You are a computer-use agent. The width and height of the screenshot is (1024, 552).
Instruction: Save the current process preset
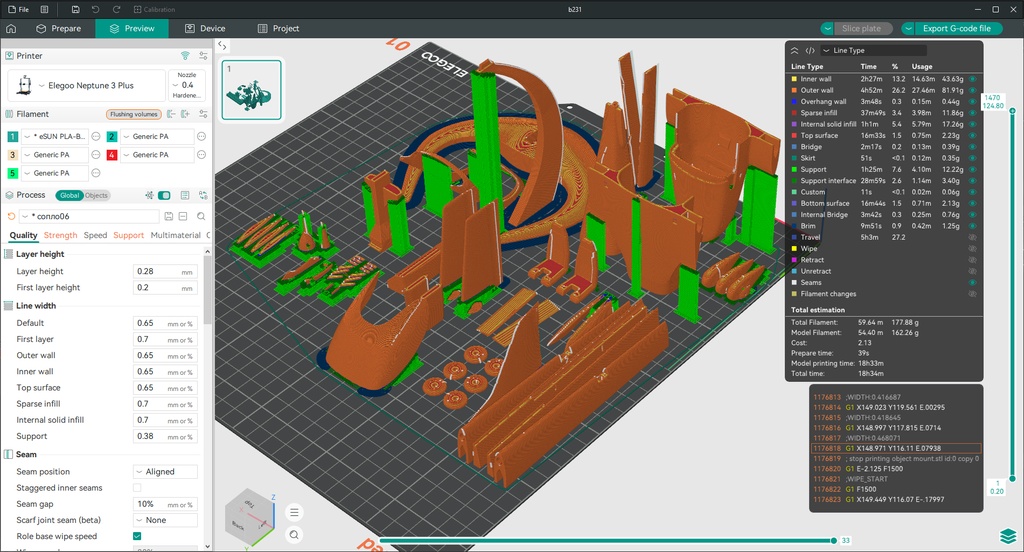[x=168, y=216]
